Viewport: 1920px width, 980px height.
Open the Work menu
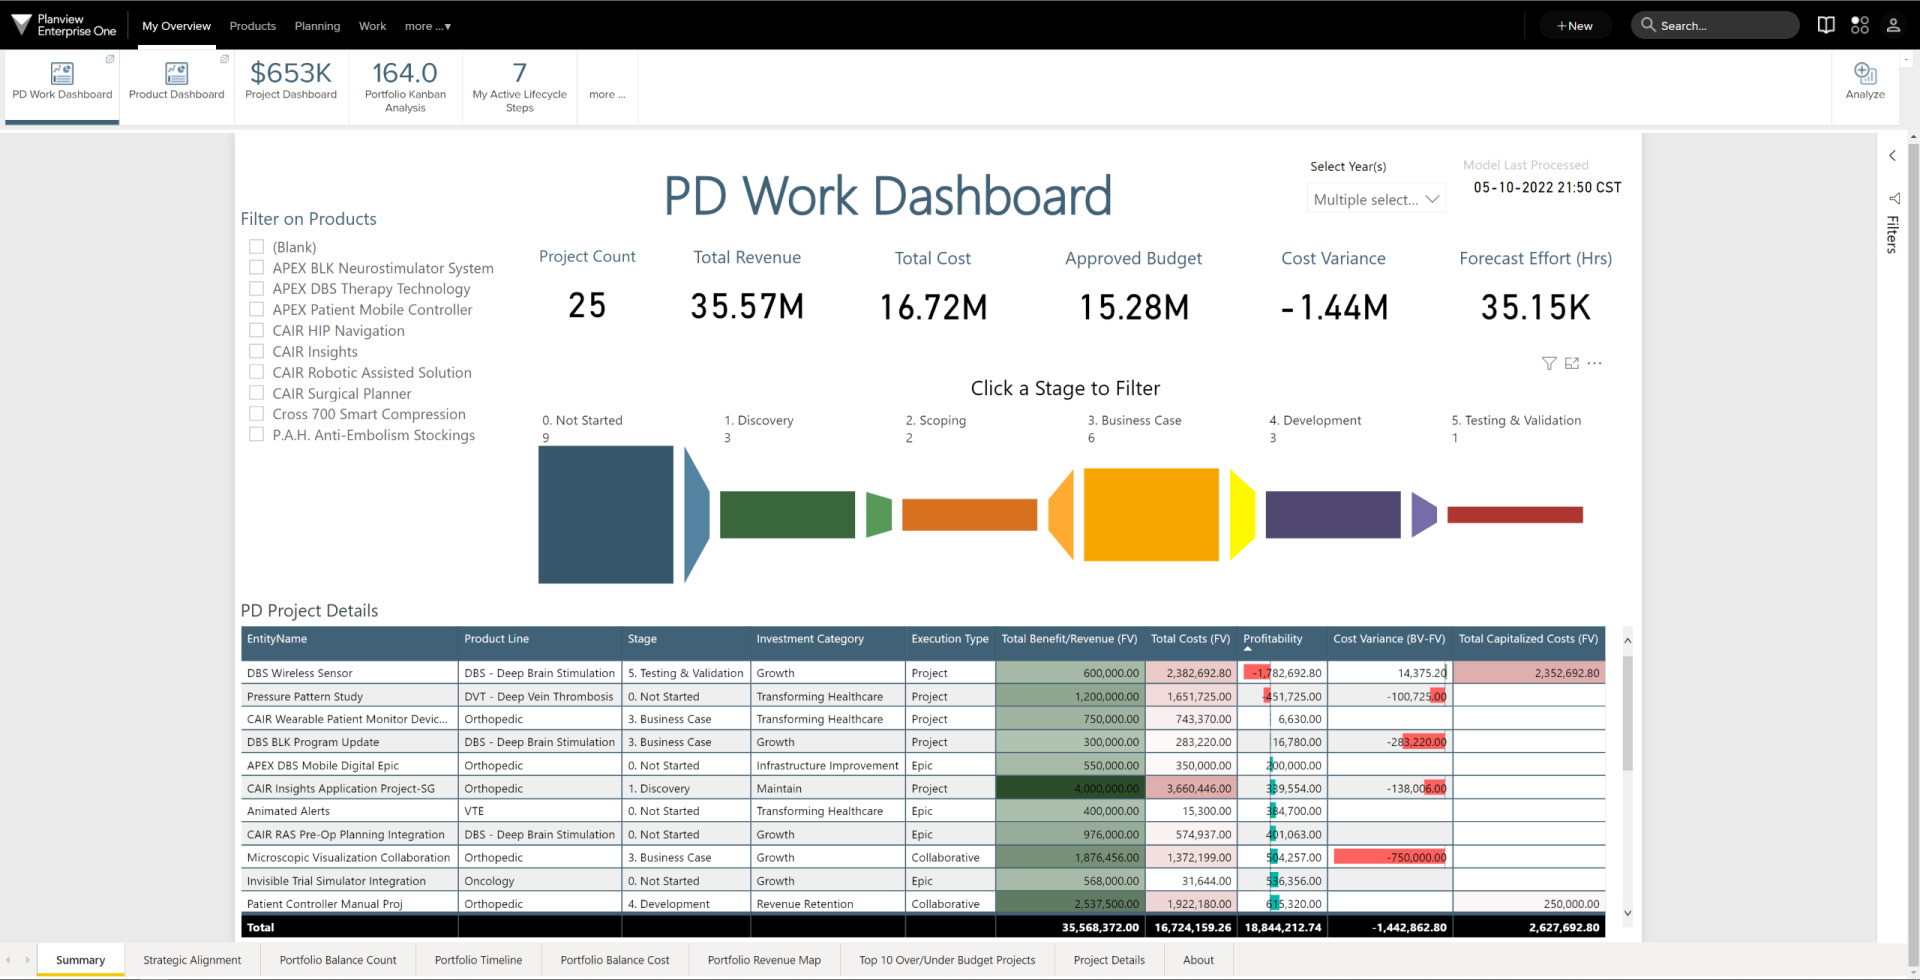[x=372, y=26]
